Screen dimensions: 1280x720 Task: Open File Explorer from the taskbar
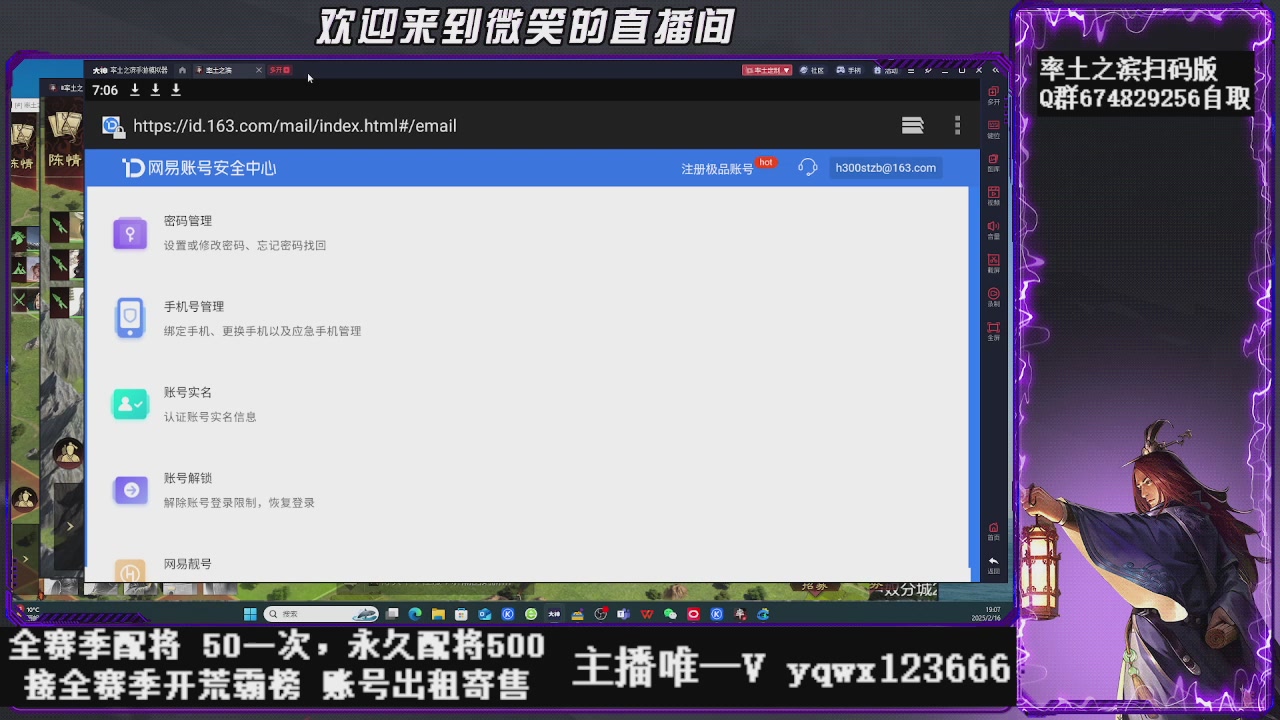click(438, 614)
